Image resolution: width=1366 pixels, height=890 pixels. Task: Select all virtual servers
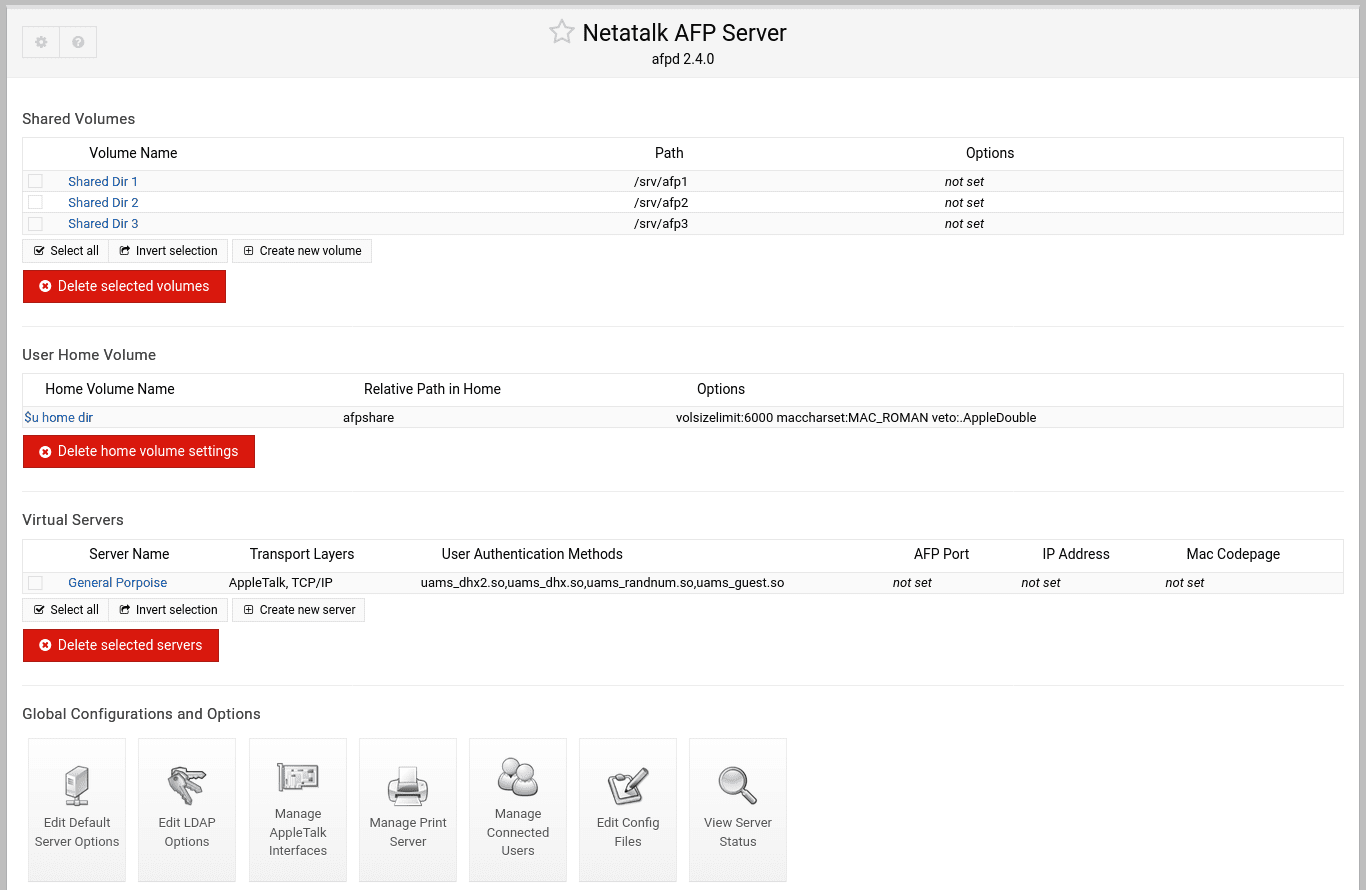[65, 610]
